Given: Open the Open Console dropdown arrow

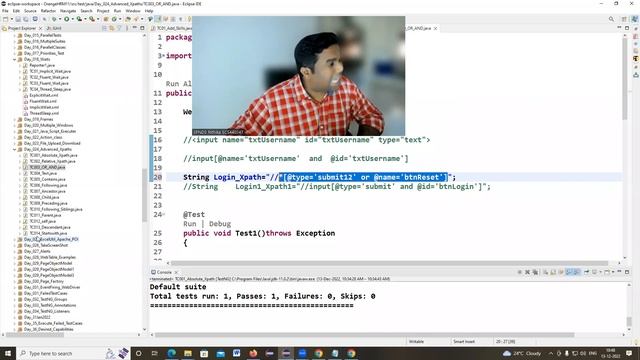Looking at the screenshot, I should coord(613,272).
